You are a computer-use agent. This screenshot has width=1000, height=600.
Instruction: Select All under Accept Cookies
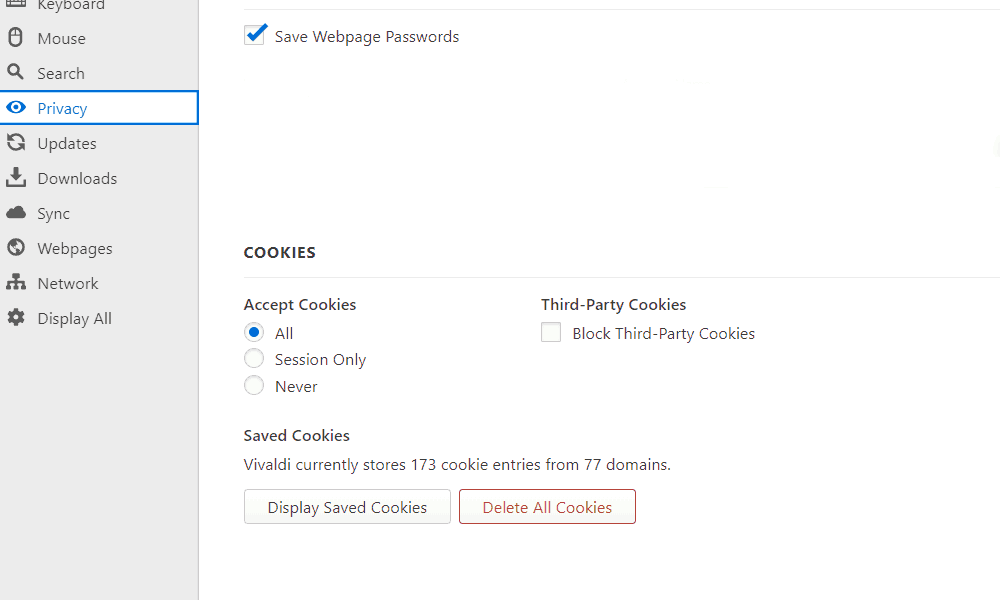tap(253, 332)
